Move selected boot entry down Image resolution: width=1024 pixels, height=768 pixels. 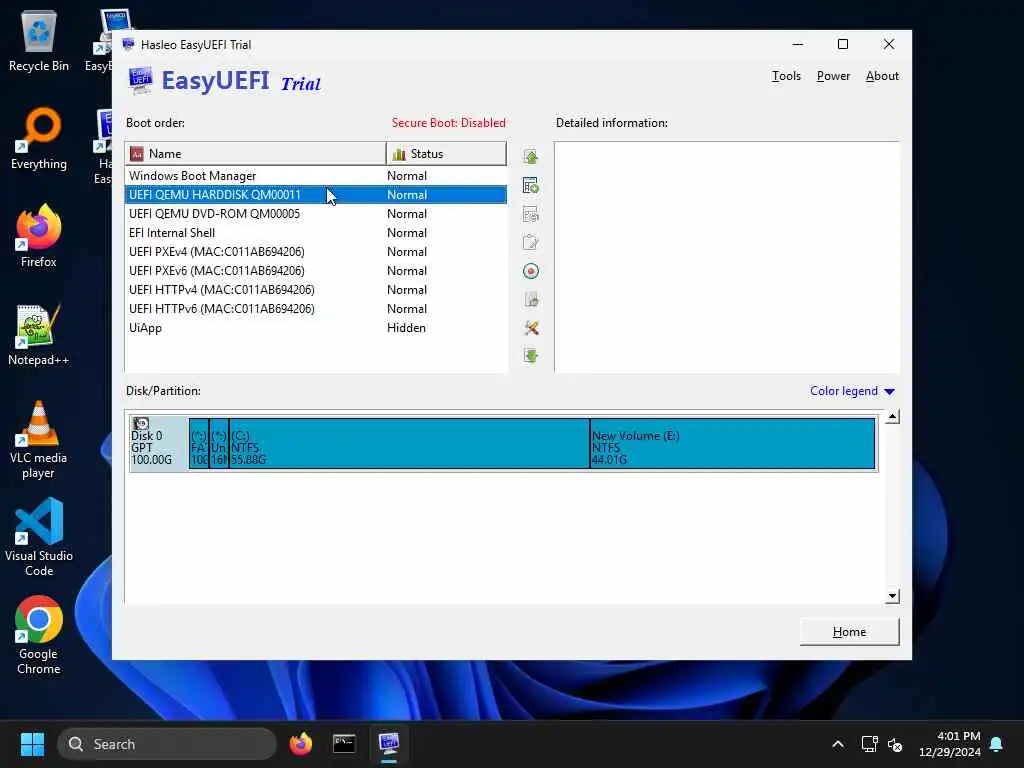[530, 356]
